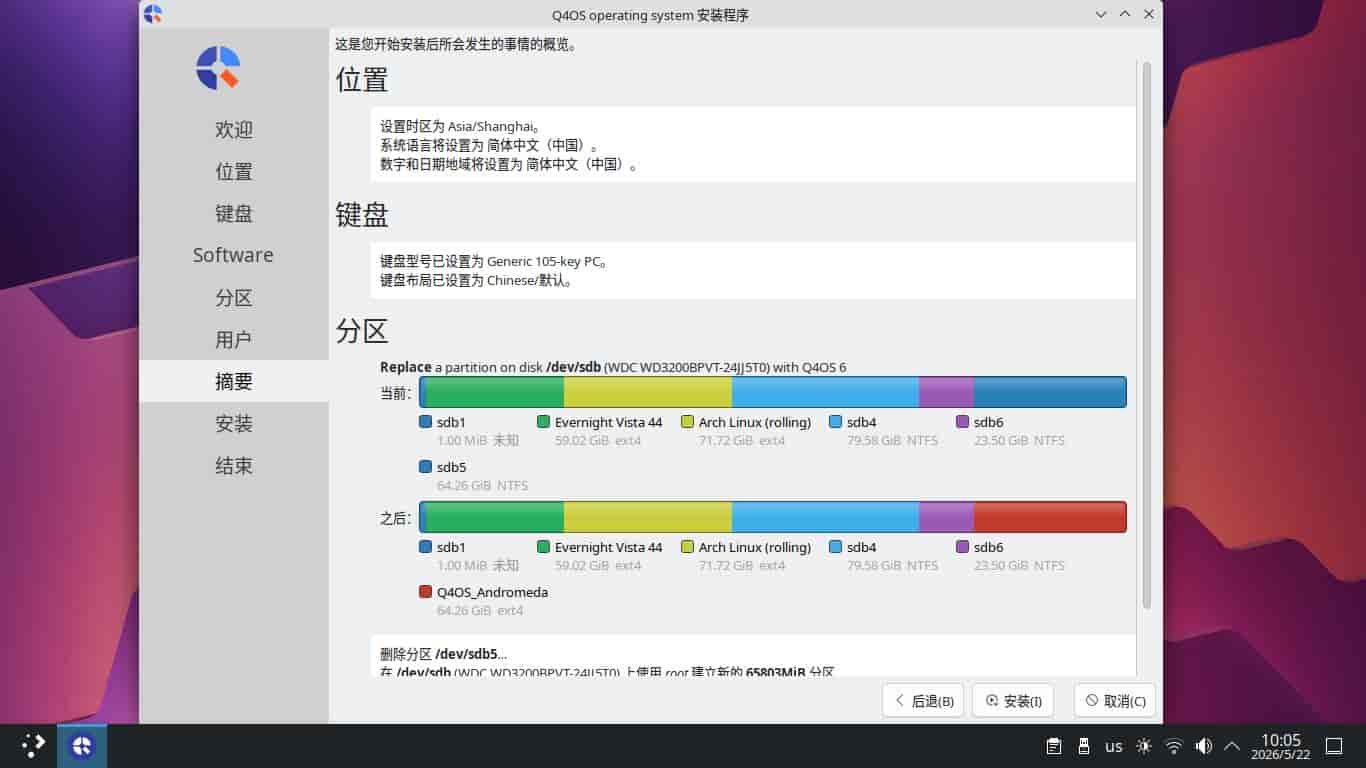Click the 位置 section heading
This screenshot has height=768, width=1366.
click(x=362, y=80)
